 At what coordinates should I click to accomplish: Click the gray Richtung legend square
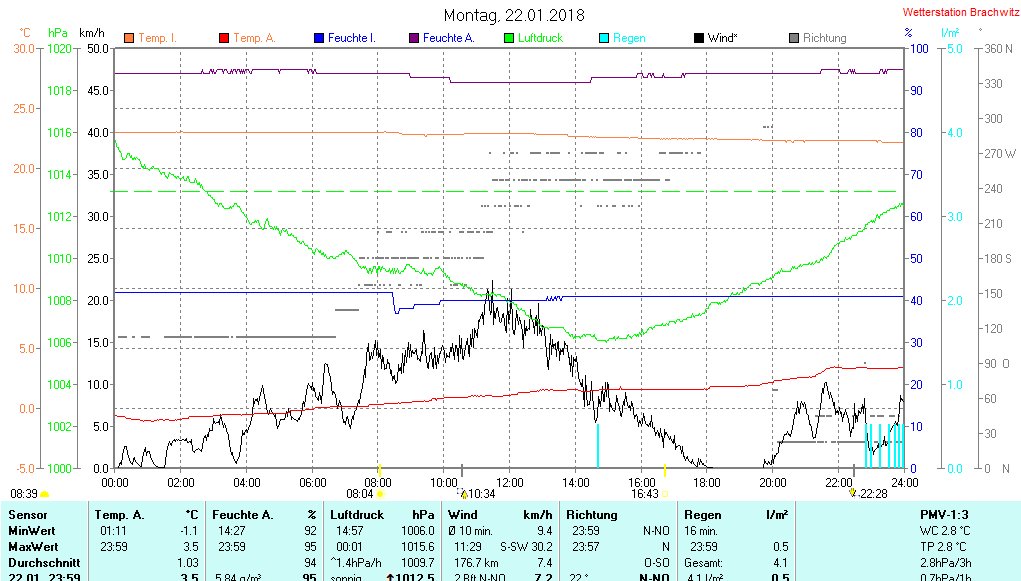pos(793,38)
